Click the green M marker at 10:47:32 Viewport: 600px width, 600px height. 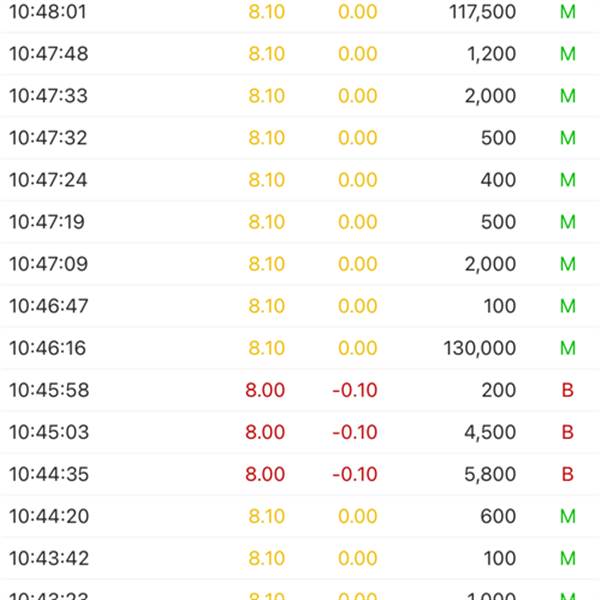[568, 138]
